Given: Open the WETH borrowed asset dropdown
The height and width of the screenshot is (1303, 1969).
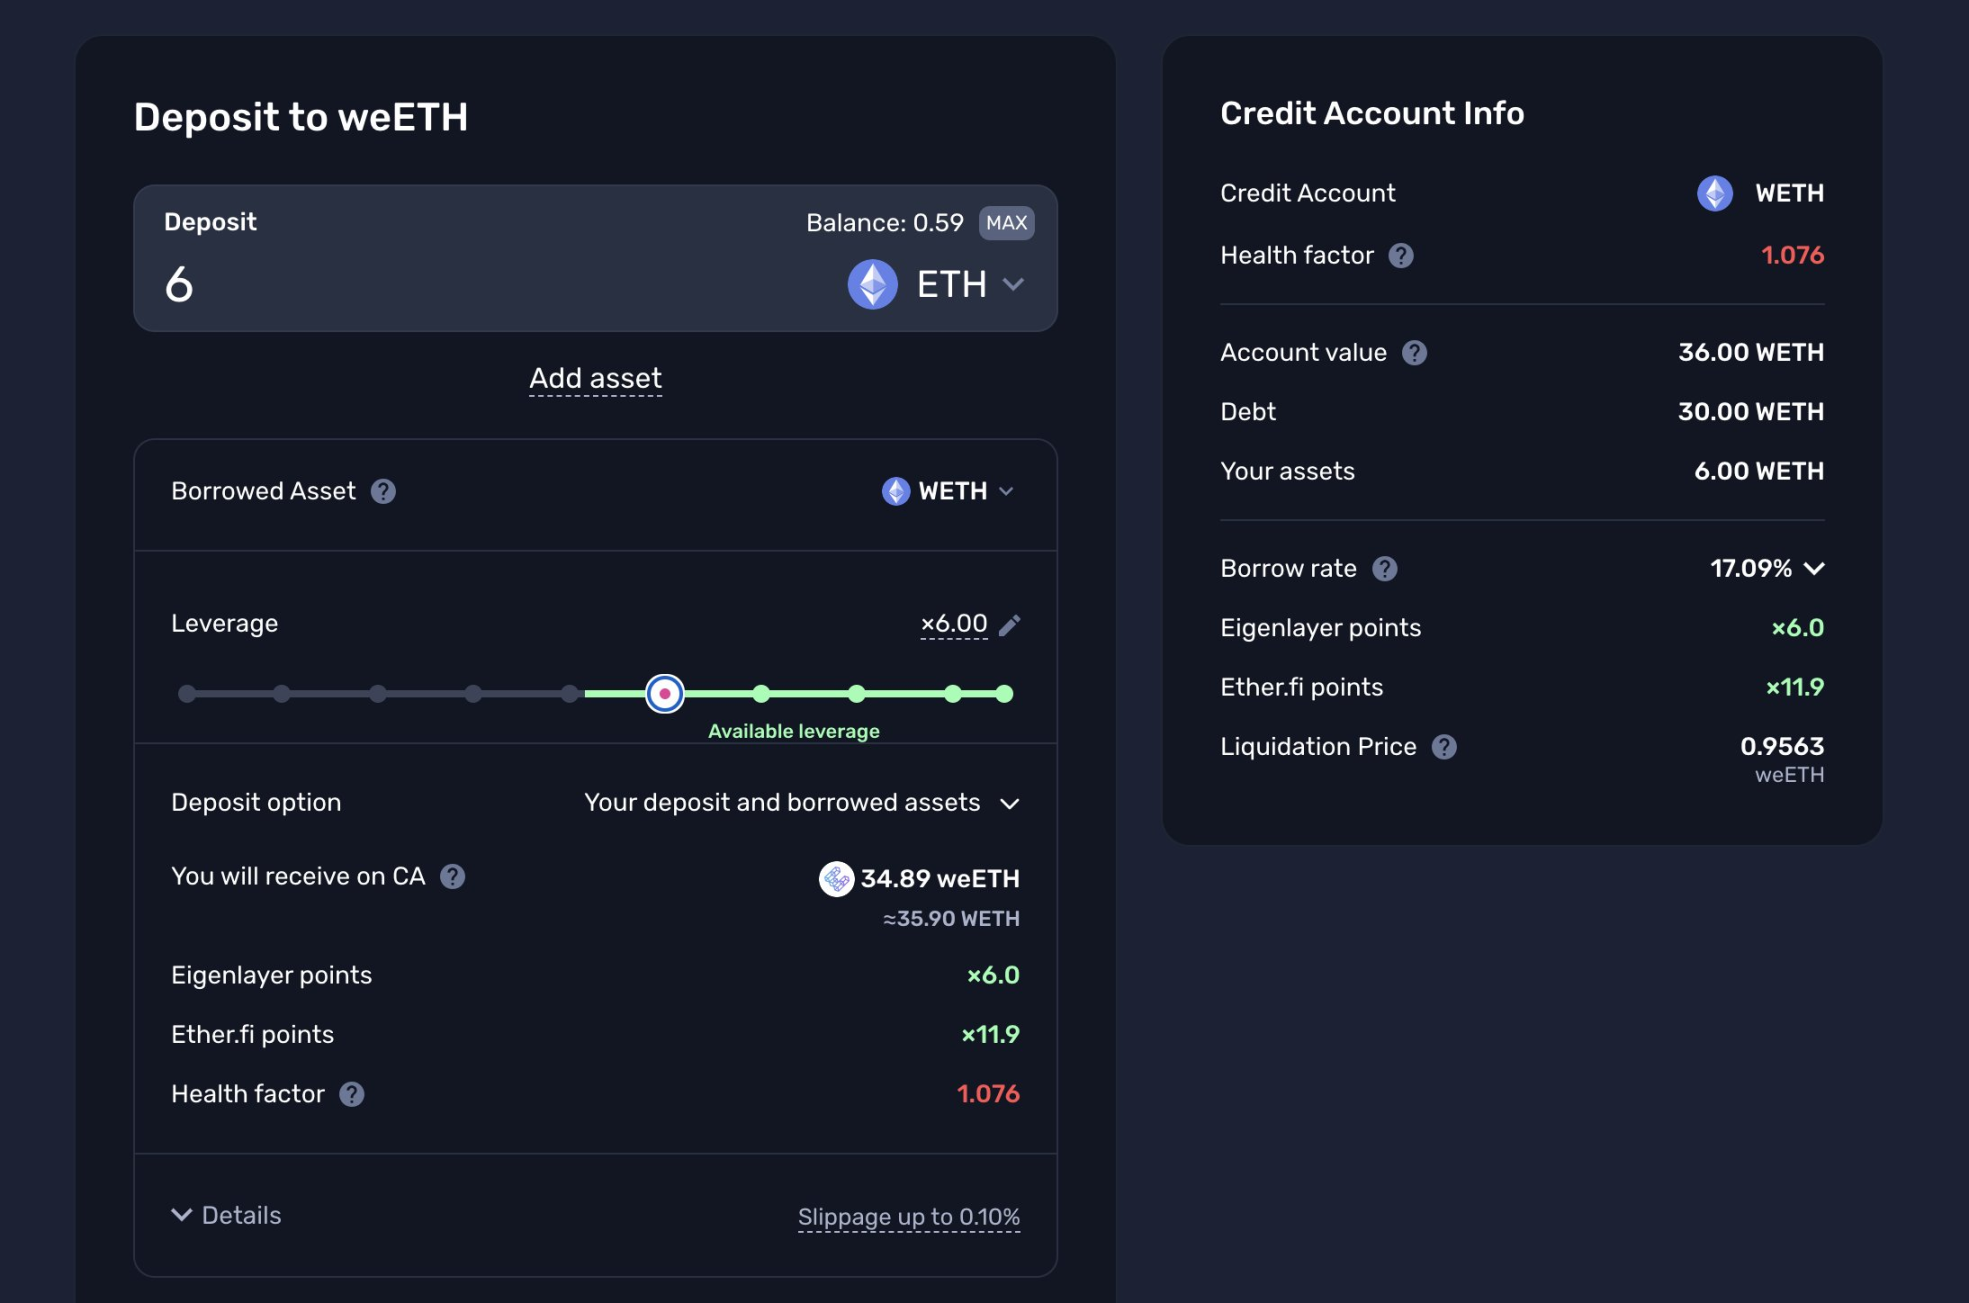Looking at the screenshot, I should click(948, 491).
